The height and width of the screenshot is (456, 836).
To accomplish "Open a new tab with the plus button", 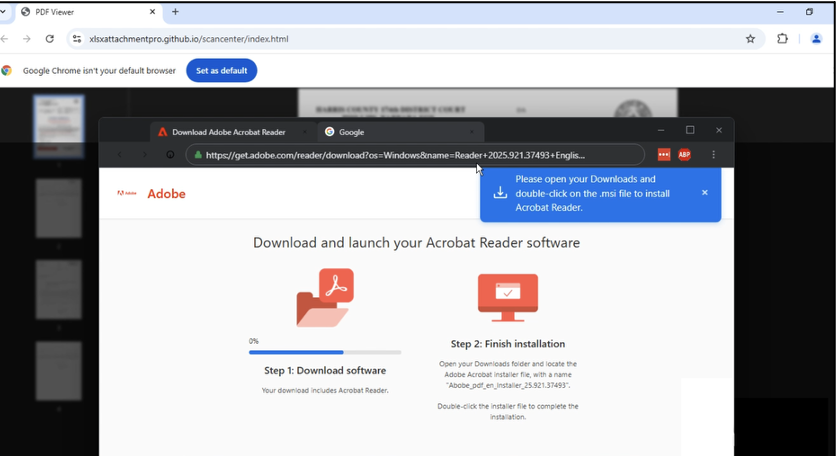I will (x=175, y=11).
